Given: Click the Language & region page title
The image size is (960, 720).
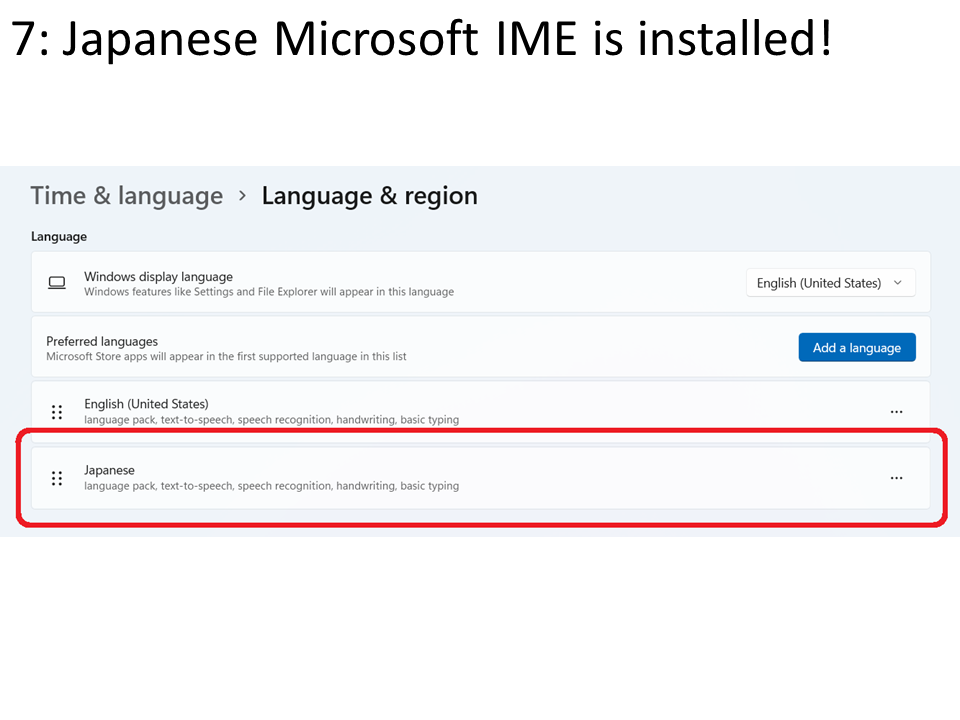Looking at the screenshot, I should [x=370, y=196].
